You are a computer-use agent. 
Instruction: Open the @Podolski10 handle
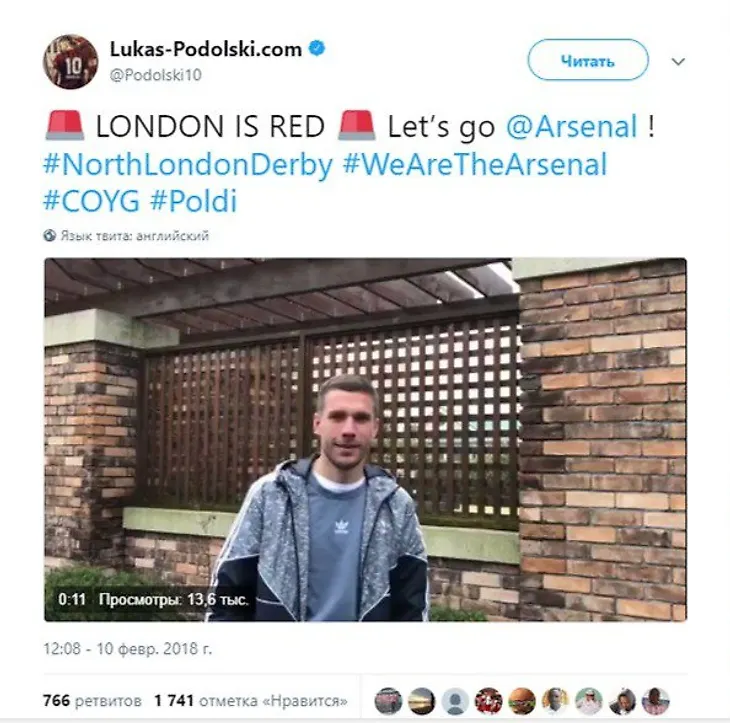point(155,75)
